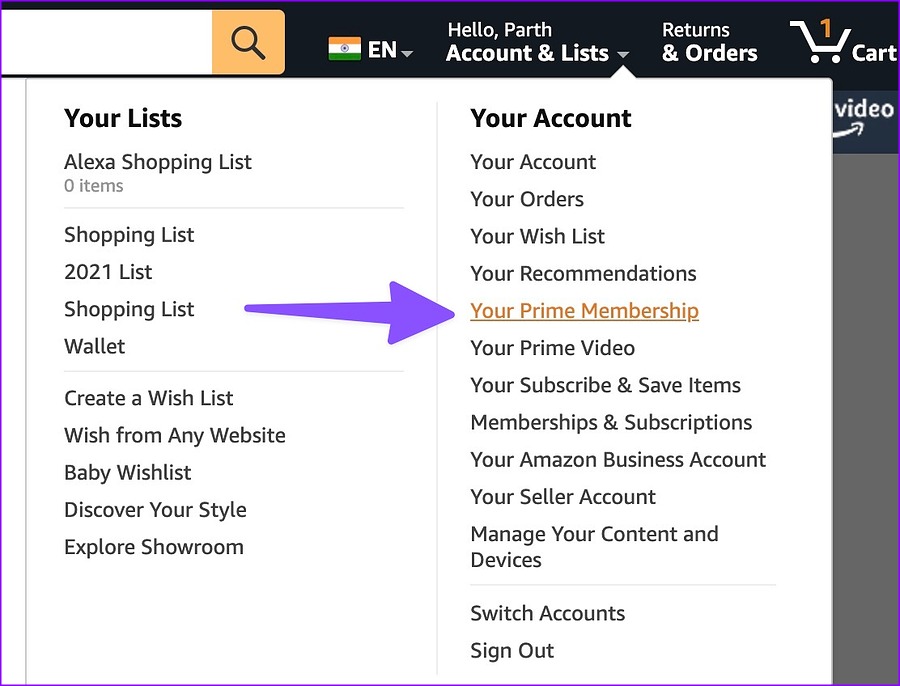
Task: Open the 2021 List
Action: tap(108, 272)
